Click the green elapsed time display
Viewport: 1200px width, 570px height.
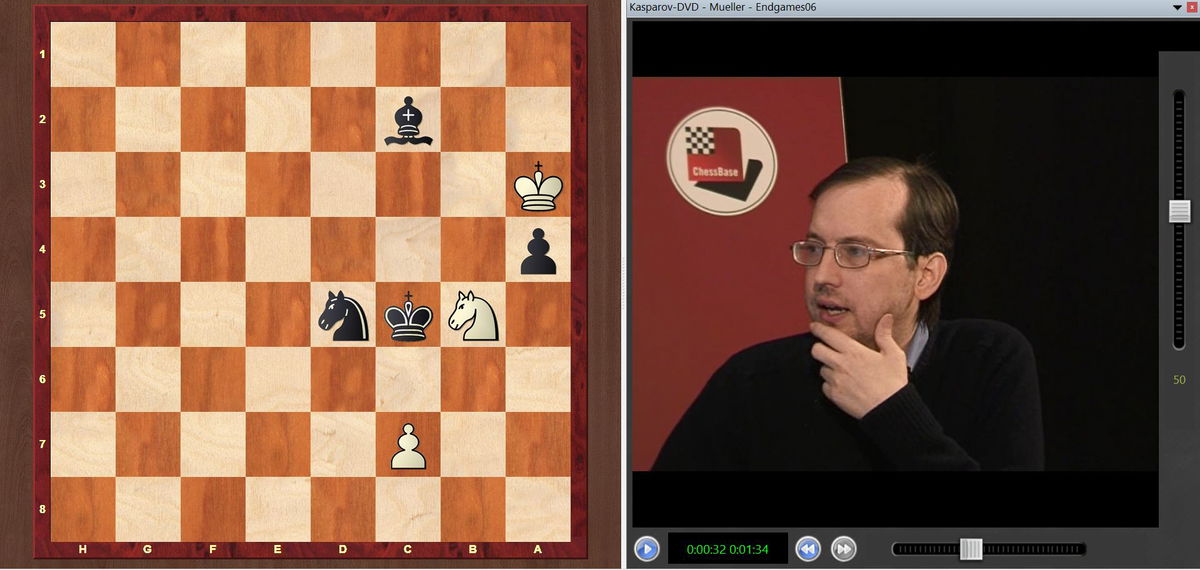click(727, 549)
